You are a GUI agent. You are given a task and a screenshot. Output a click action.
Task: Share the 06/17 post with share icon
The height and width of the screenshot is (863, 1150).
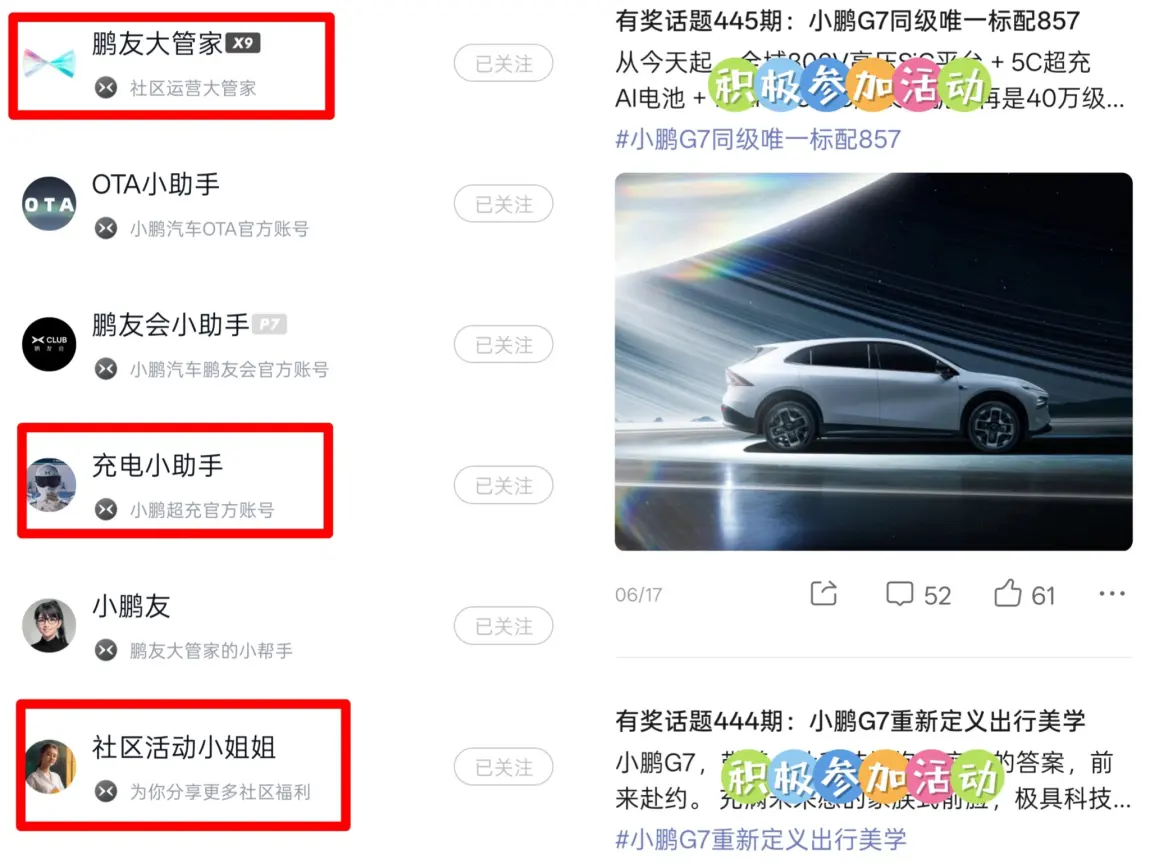pyautogui.click(x=824, y=593)
